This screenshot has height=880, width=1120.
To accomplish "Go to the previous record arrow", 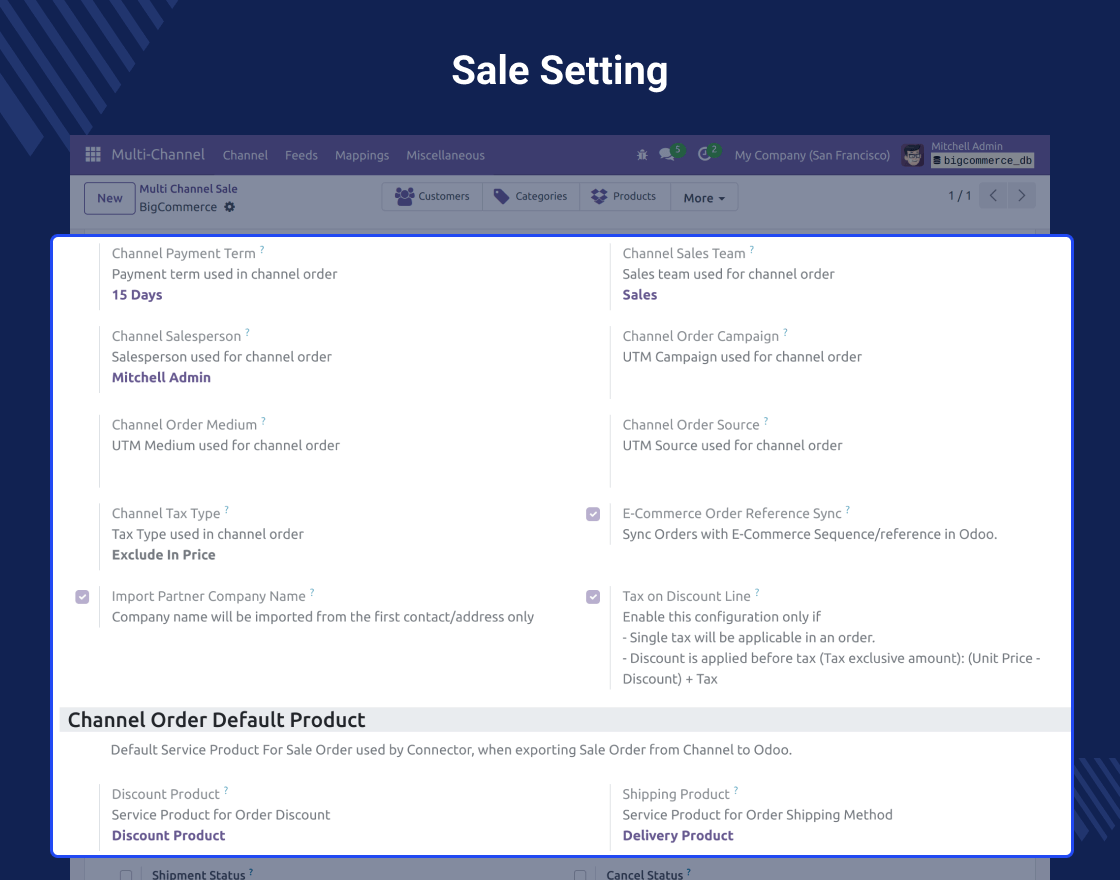I will tap(993, 196).
